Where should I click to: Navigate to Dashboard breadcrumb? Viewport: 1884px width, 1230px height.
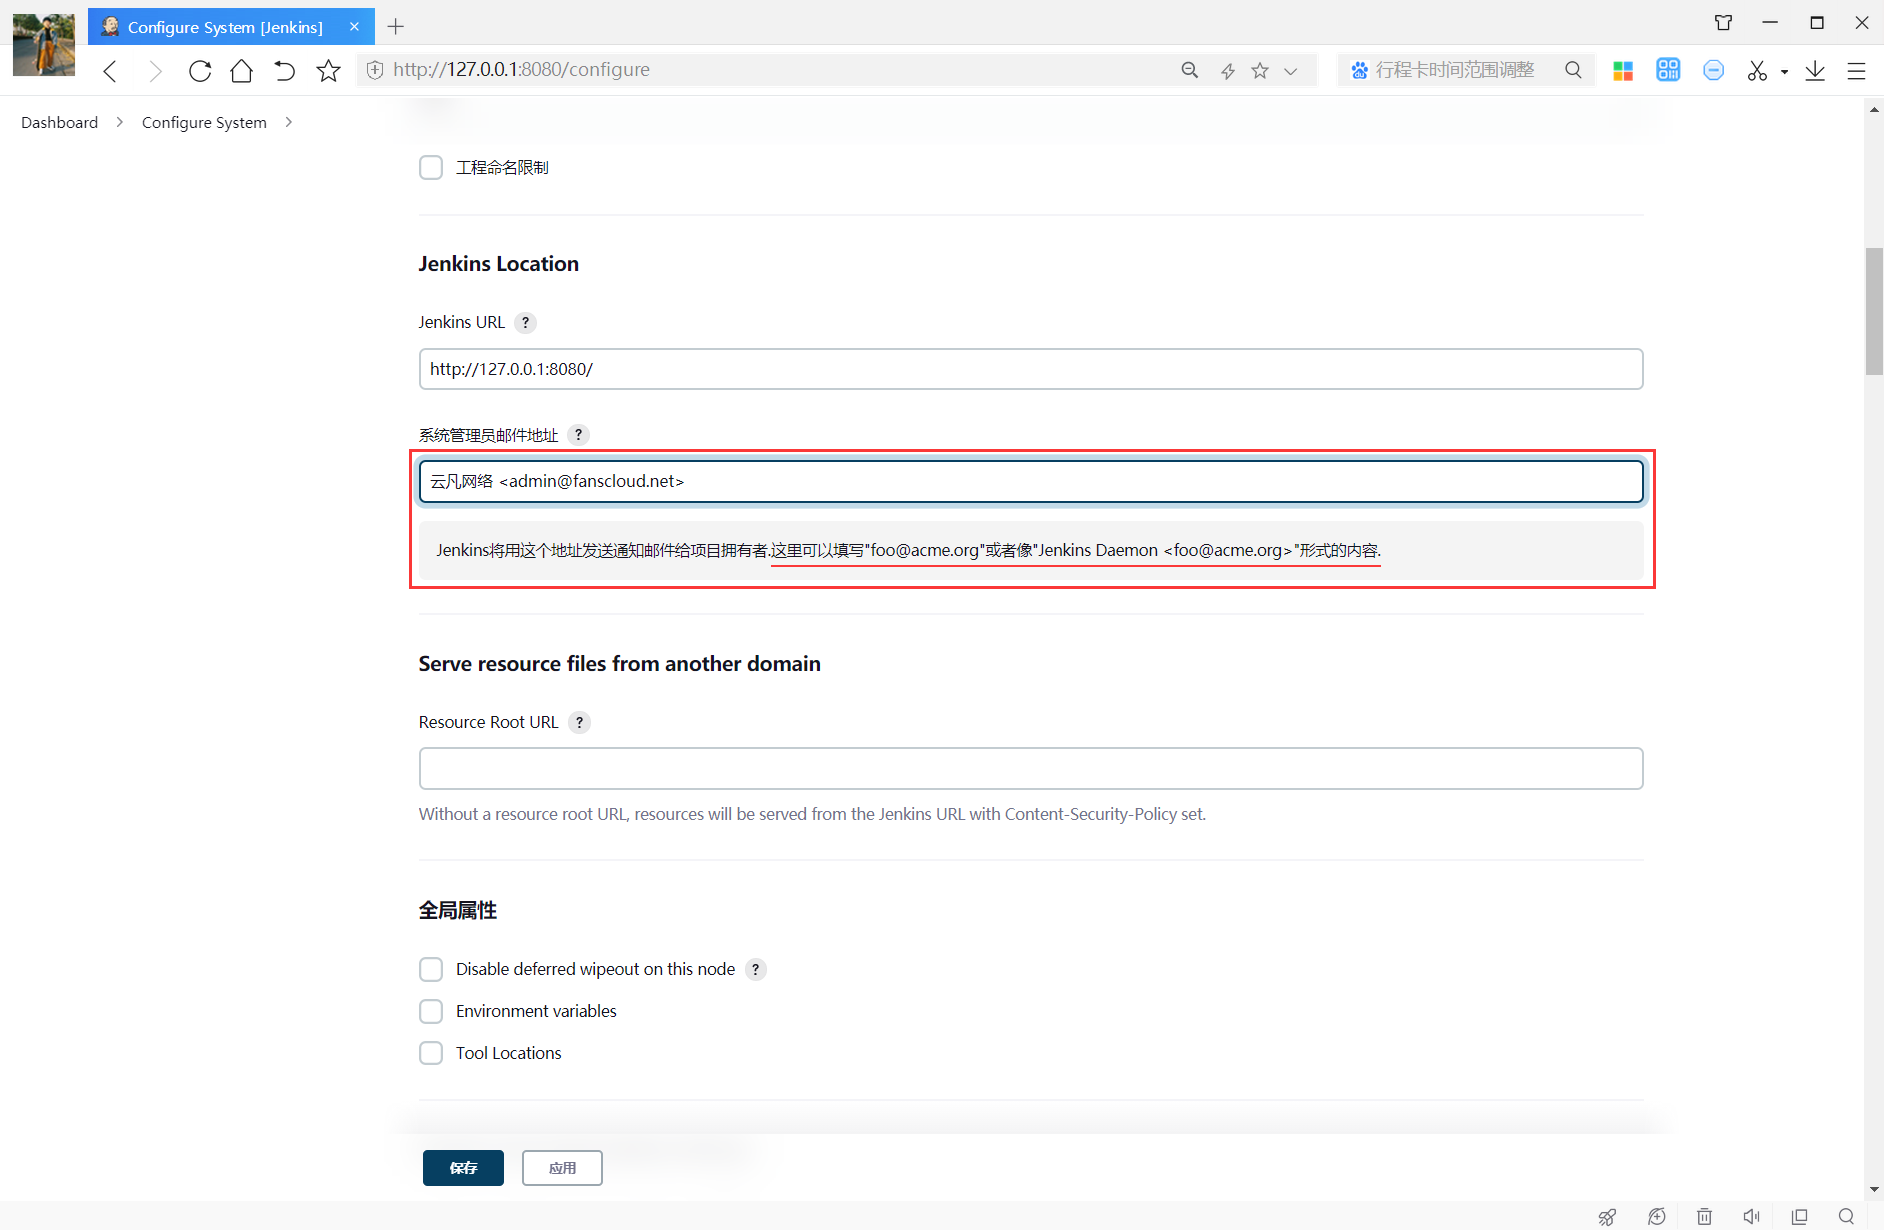[x=60, y=122]
